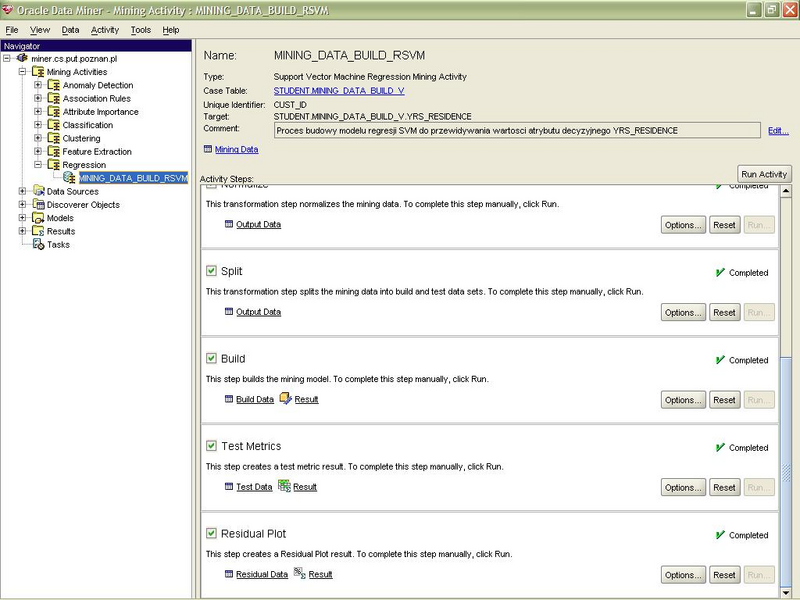Click the miner.cs.put.poznan.pl server icon
The image size is (800, 600).
coord(22,59)
